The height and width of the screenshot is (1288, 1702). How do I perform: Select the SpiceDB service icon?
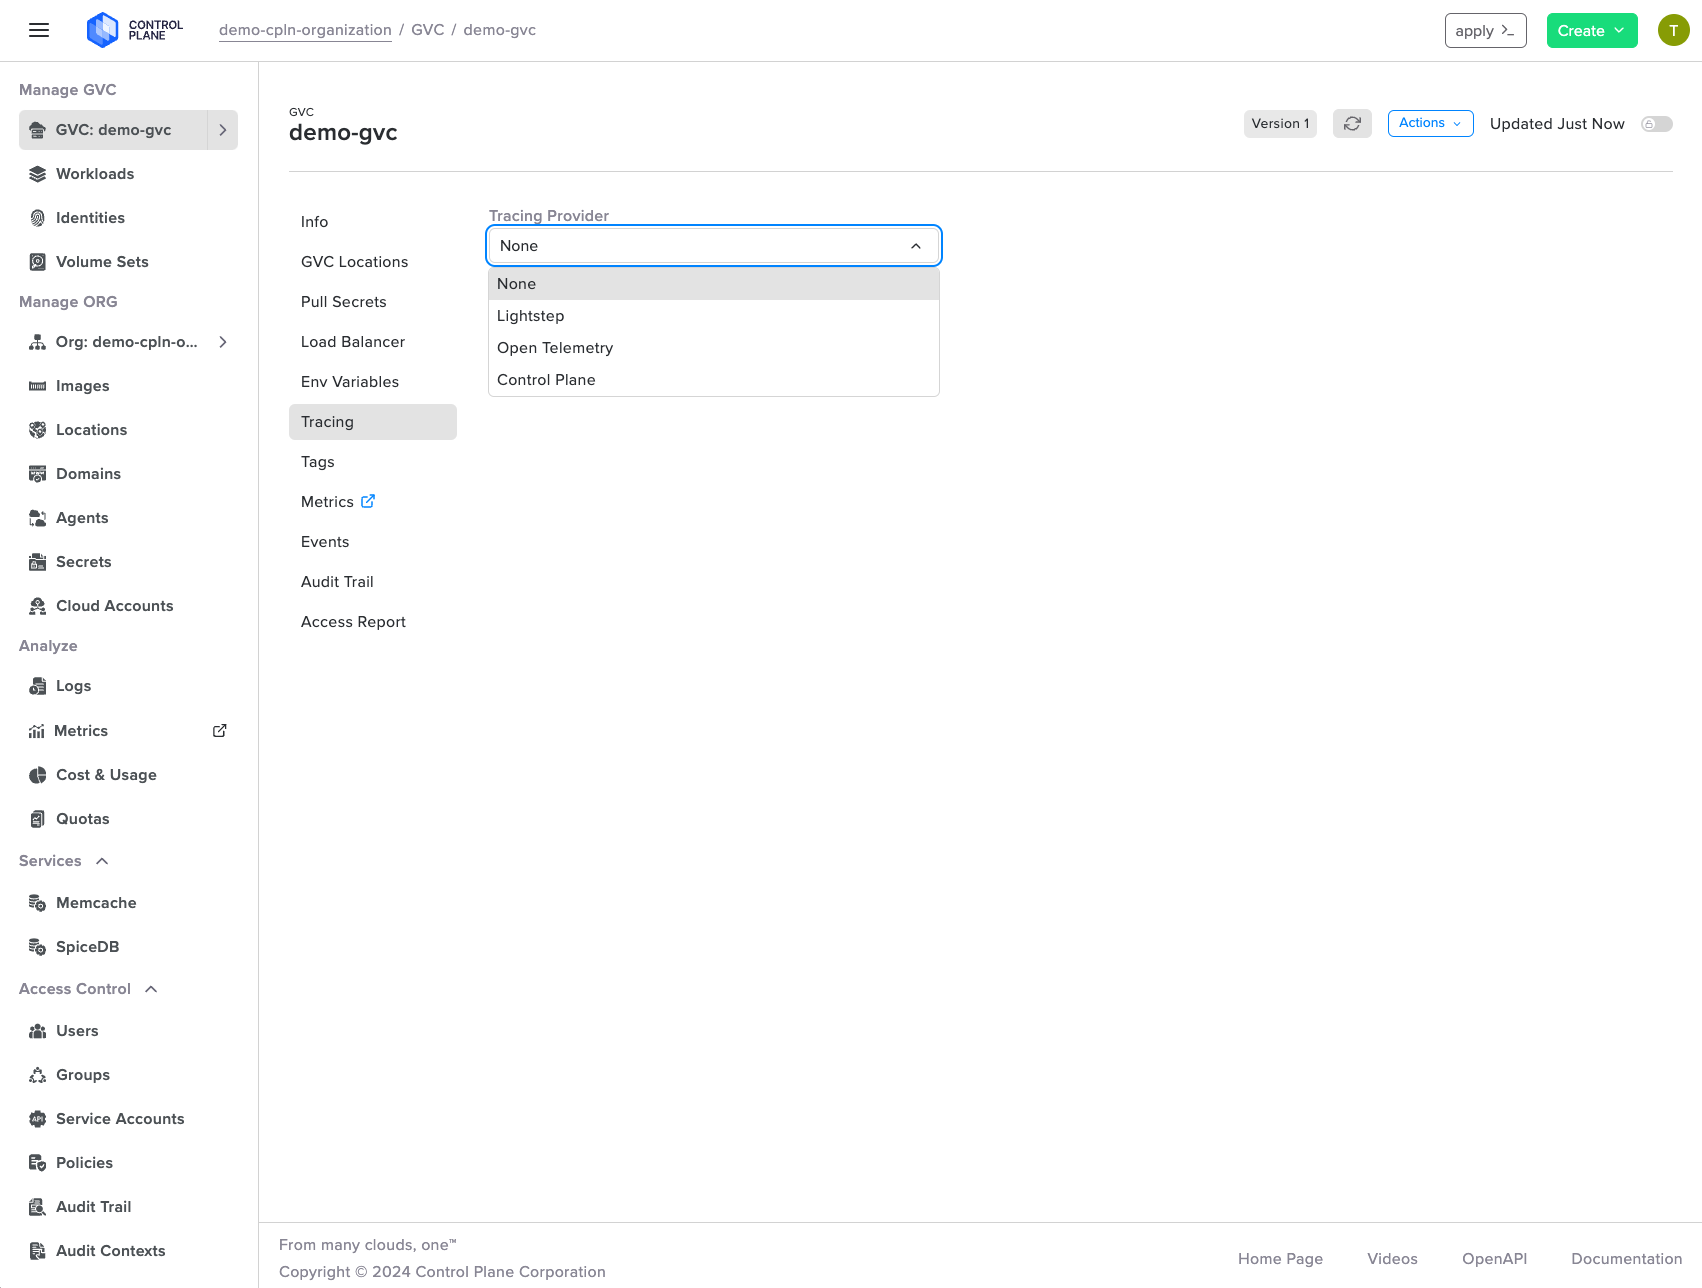click(x=37, y=946)
